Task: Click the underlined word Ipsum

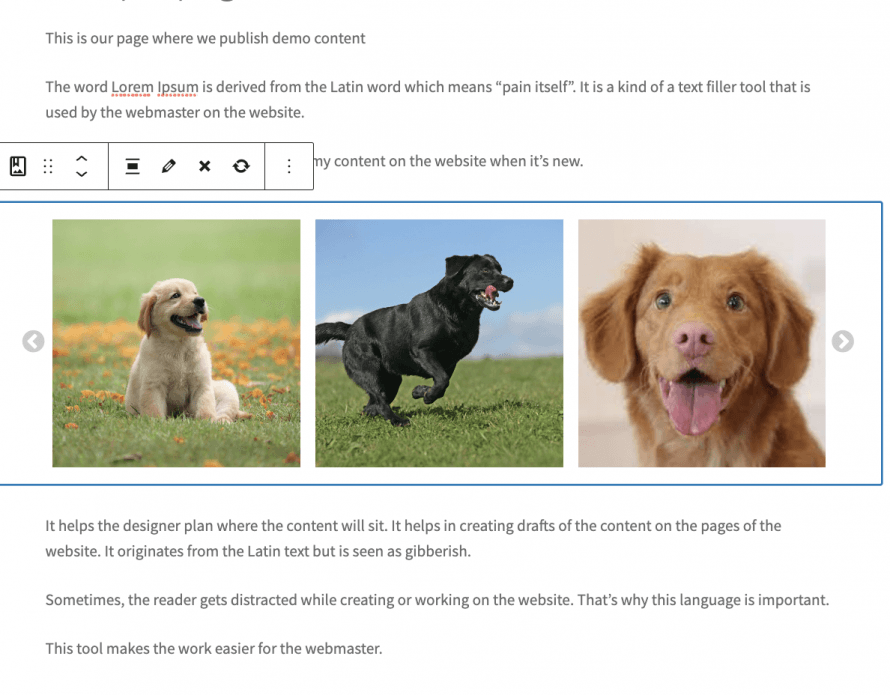Action: tap(178, 87)
